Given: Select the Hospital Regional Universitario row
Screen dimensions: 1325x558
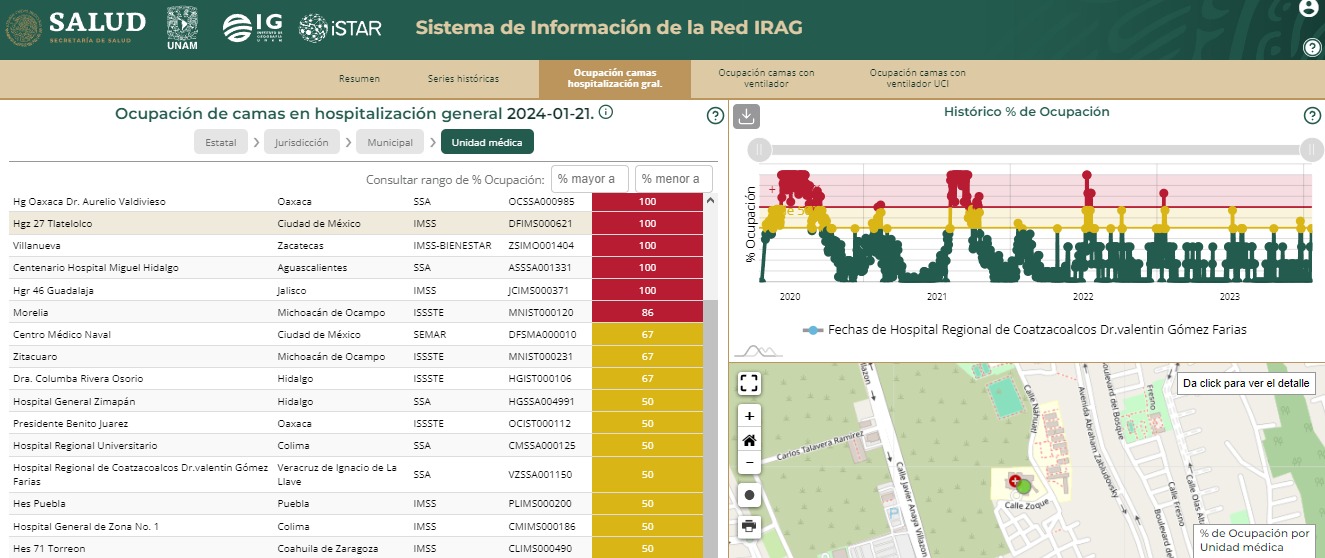Looking at the screenshot, I should (357, 445).
